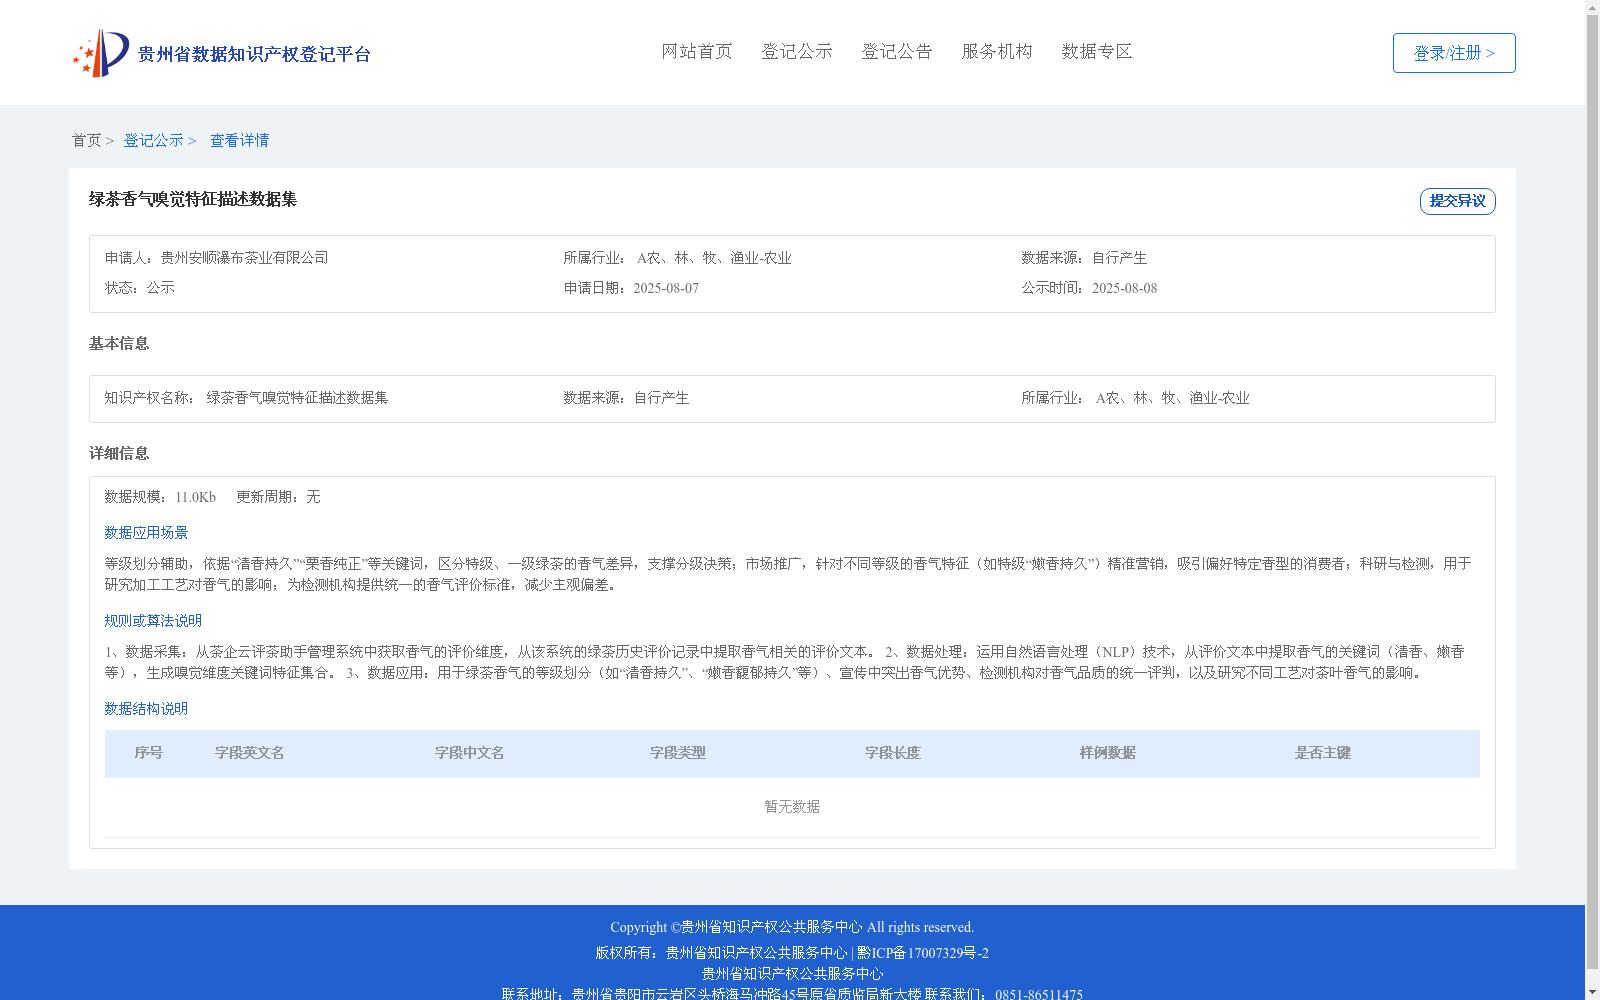1600x1000 pixels.
Task: Click the 数据应用场景 section link
Action: click(x=145, y=533)
